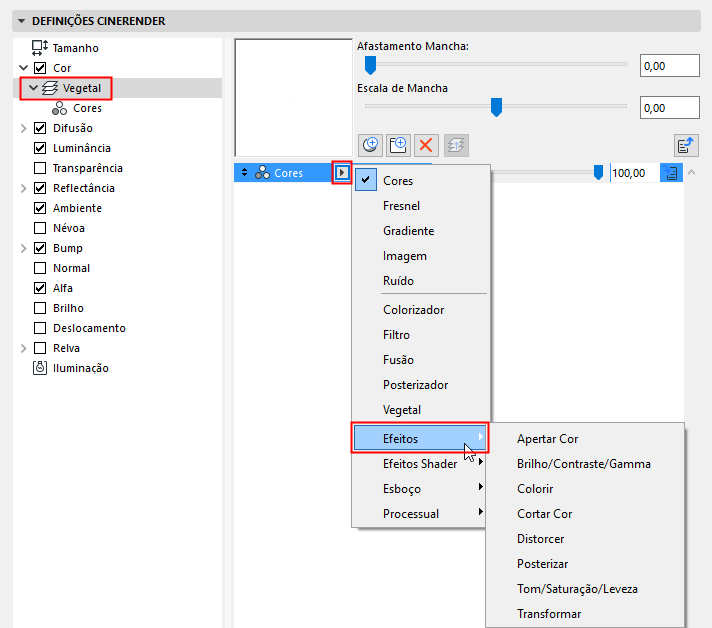Image resolution: width=712 pixels, height=628 pixels.
Task: Open the Efeitos Shader submenu
Action: [420, 464]
